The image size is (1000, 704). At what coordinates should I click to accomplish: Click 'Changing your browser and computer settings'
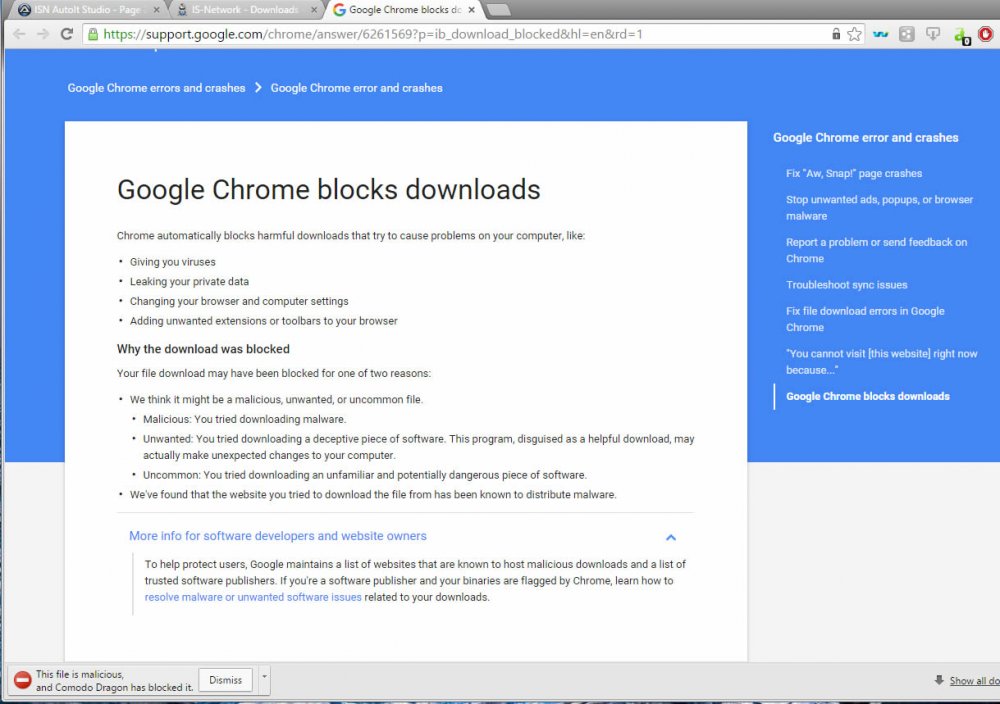point(239,302)
